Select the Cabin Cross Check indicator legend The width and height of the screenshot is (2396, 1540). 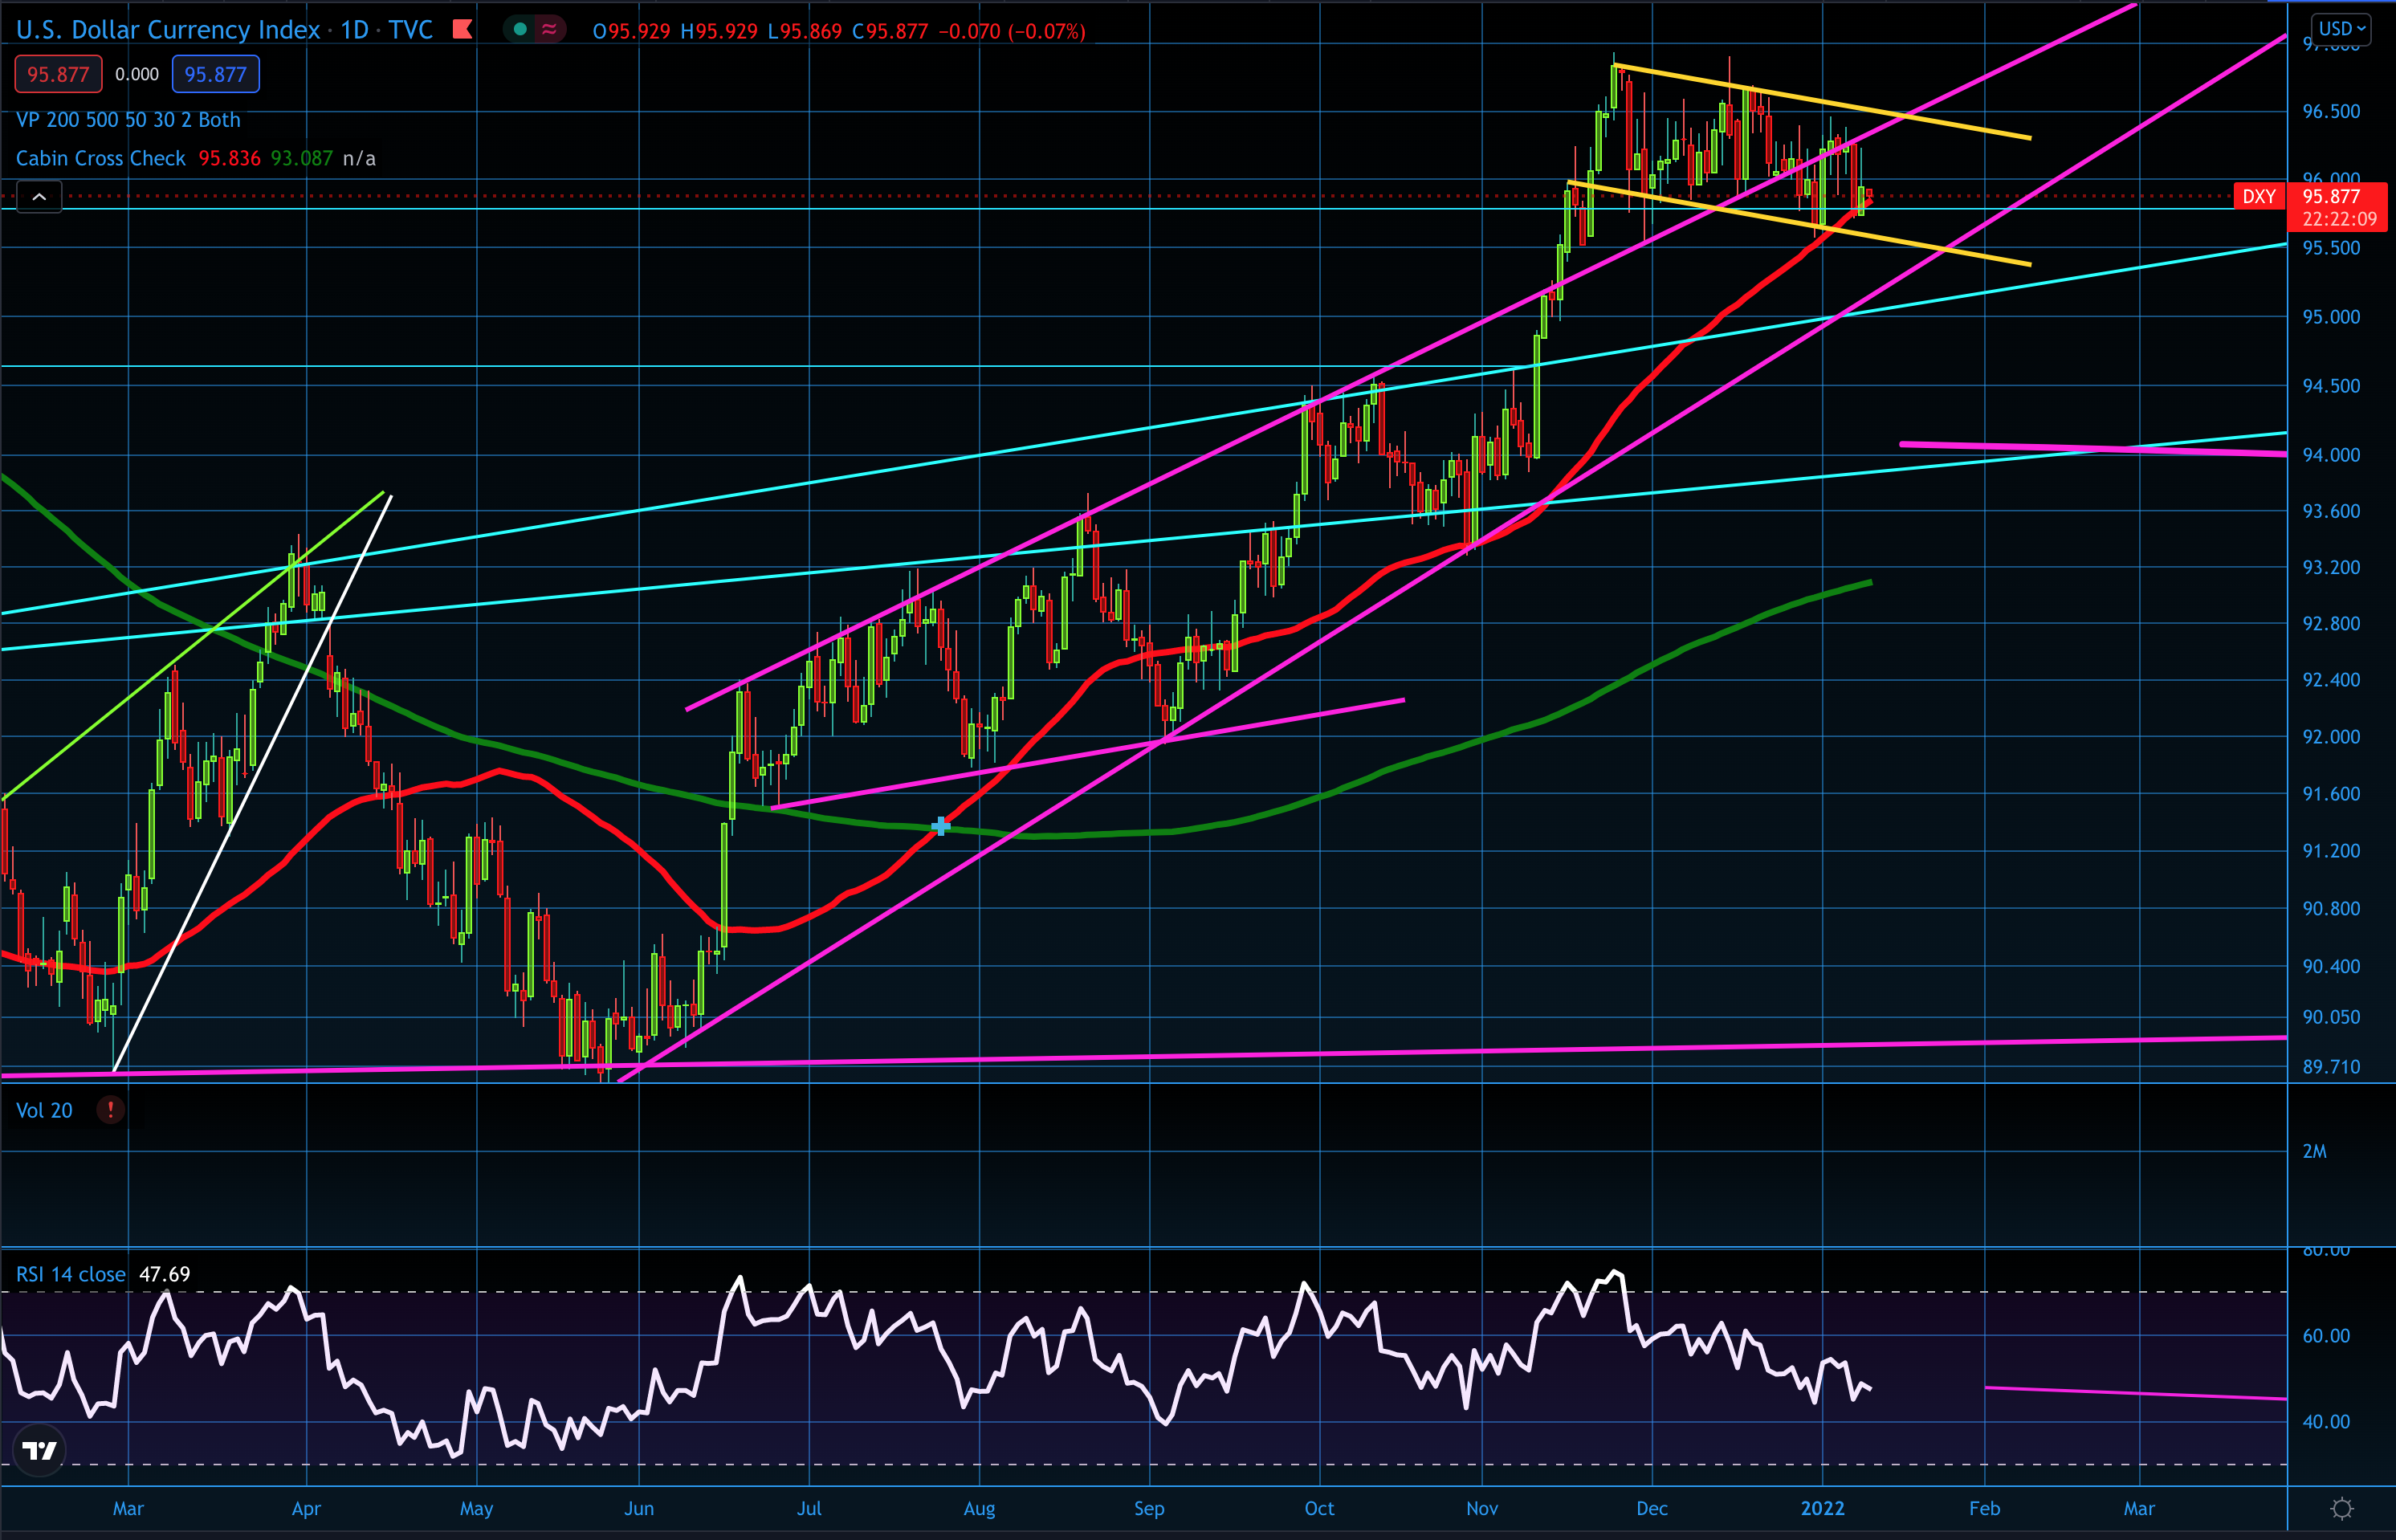pos(100,158)
